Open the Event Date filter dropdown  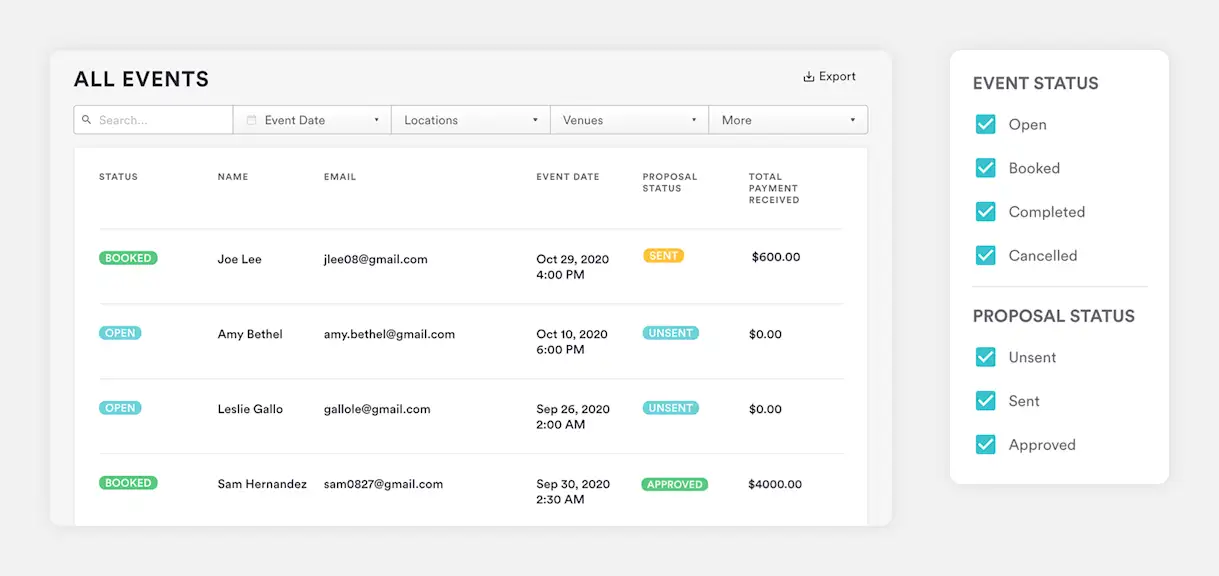[x=311, y=119]
